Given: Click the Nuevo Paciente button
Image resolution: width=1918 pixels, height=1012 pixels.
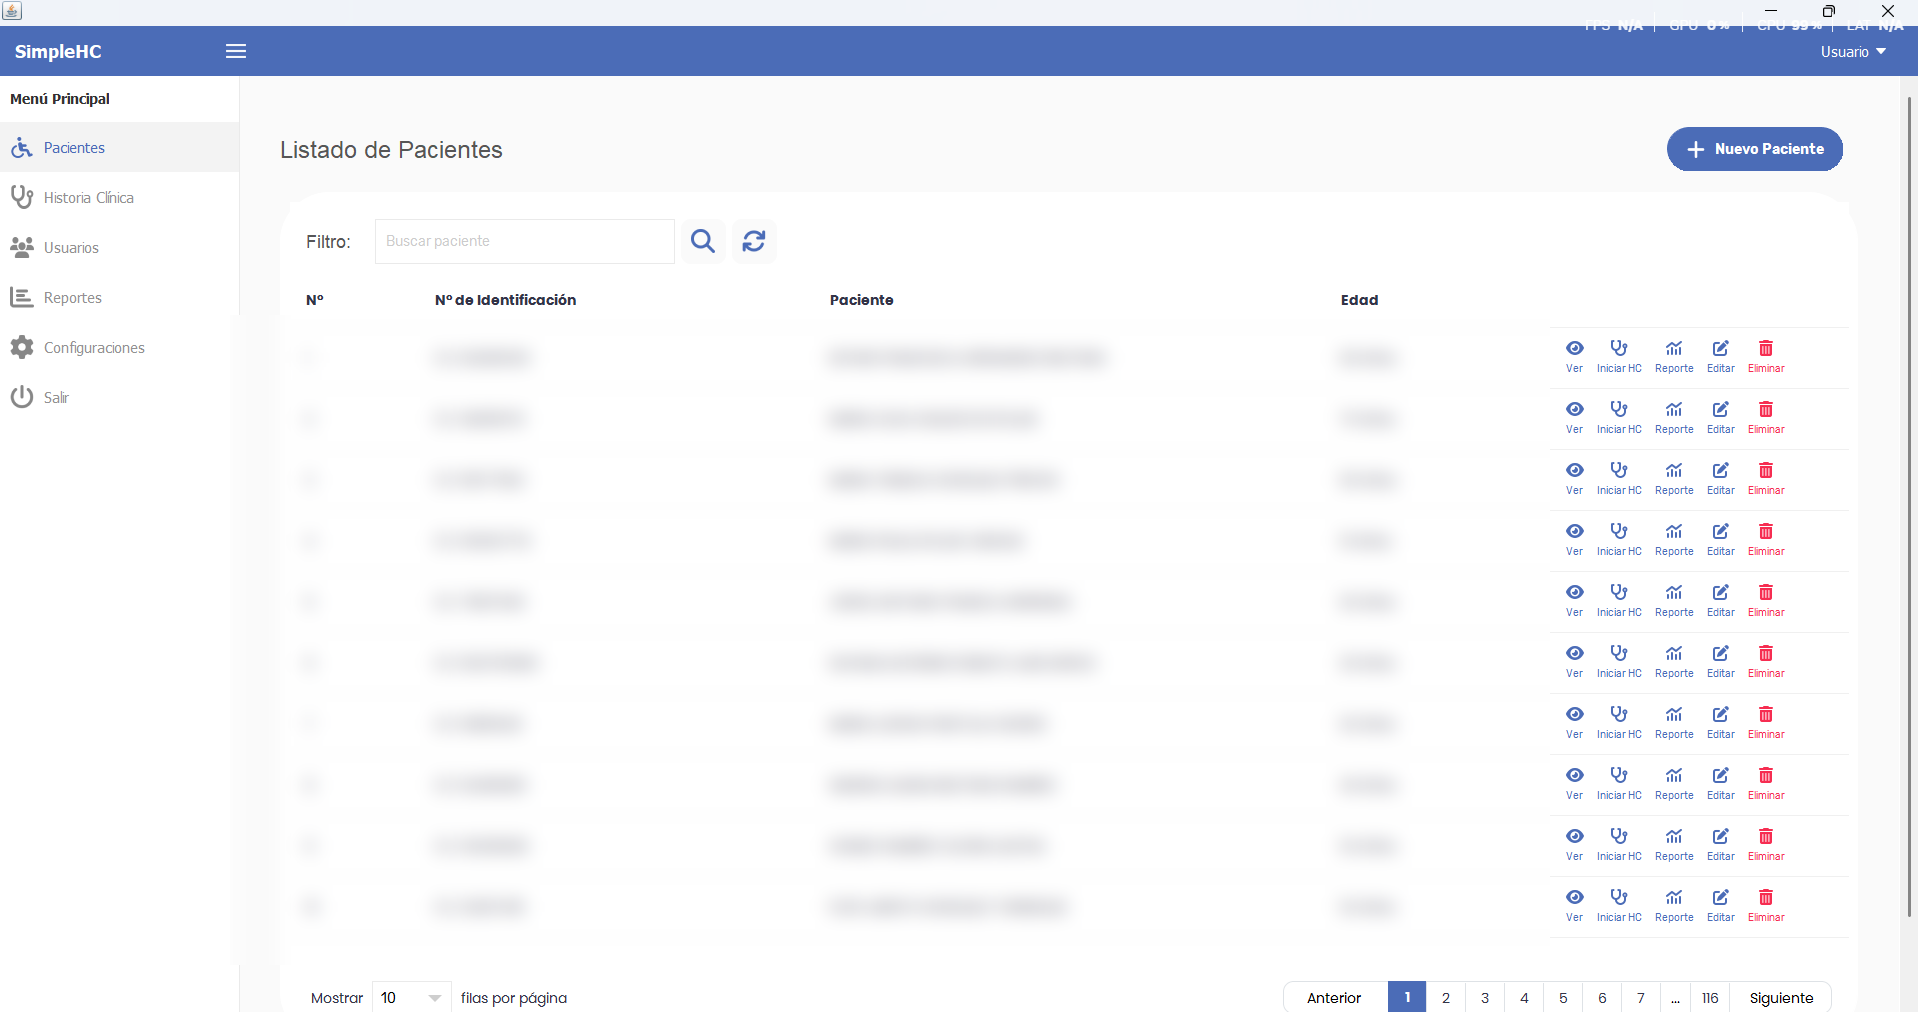Looking at the screenshot, I should (x=1755, y=149).
